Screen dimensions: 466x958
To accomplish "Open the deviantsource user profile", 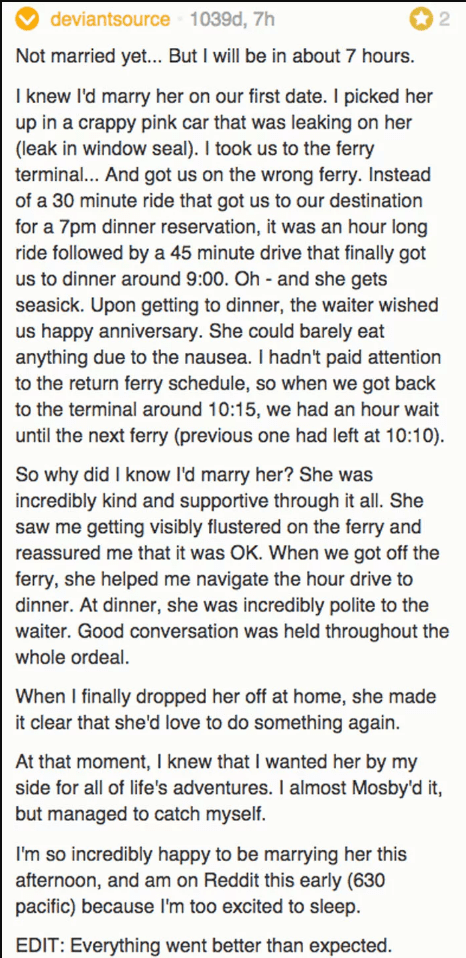I will click(x=110, y=20).
